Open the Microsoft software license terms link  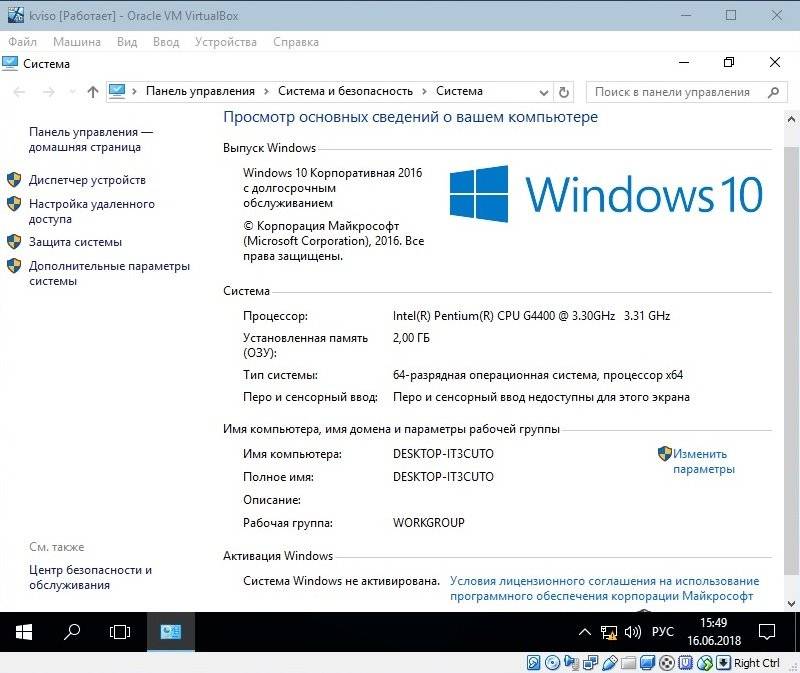click(604, 588)
